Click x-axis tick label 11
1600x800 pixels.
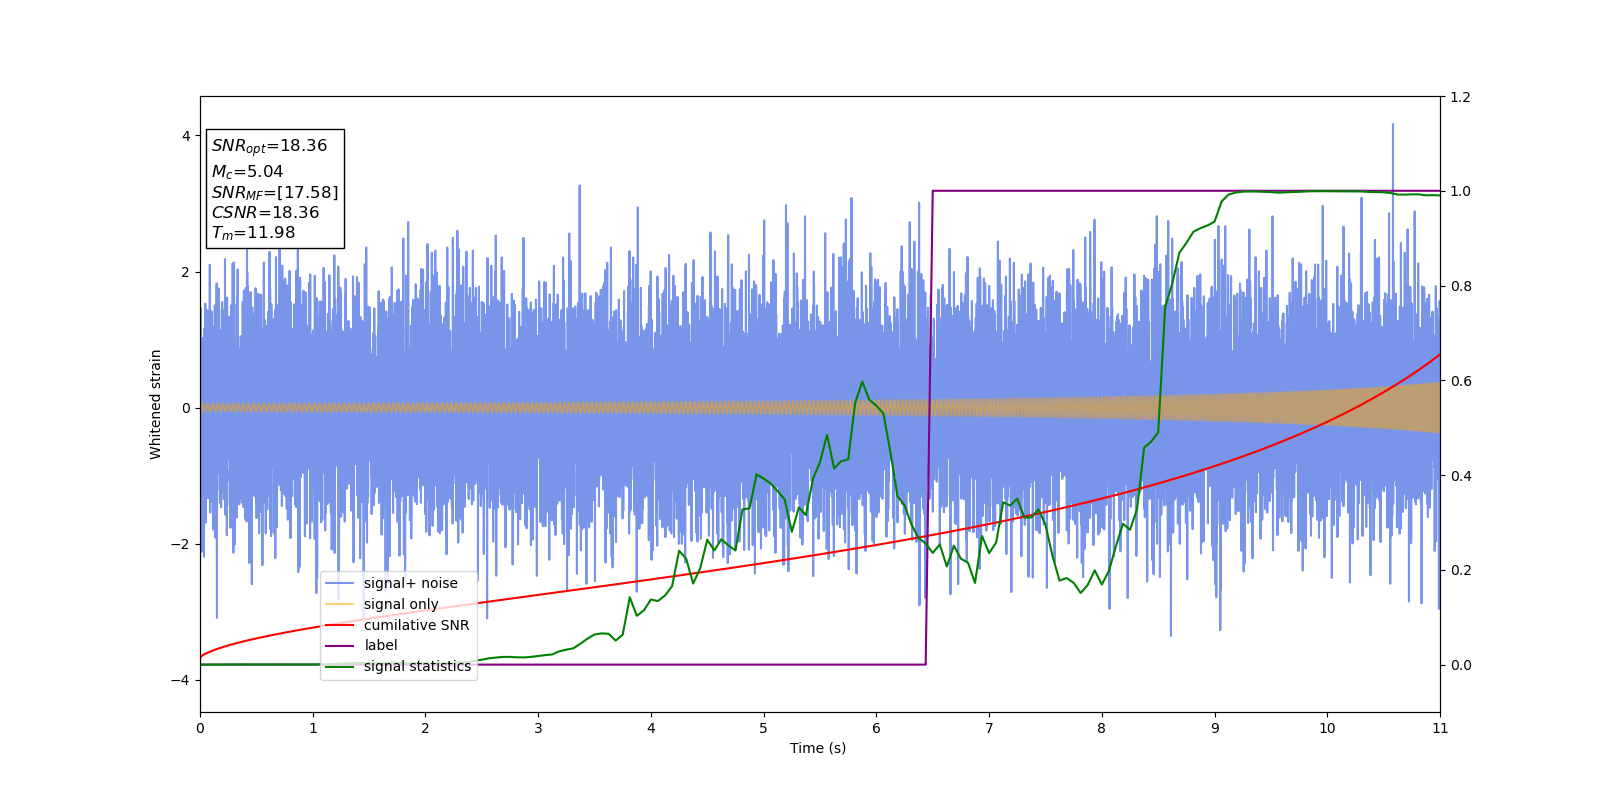(1440, 728)
